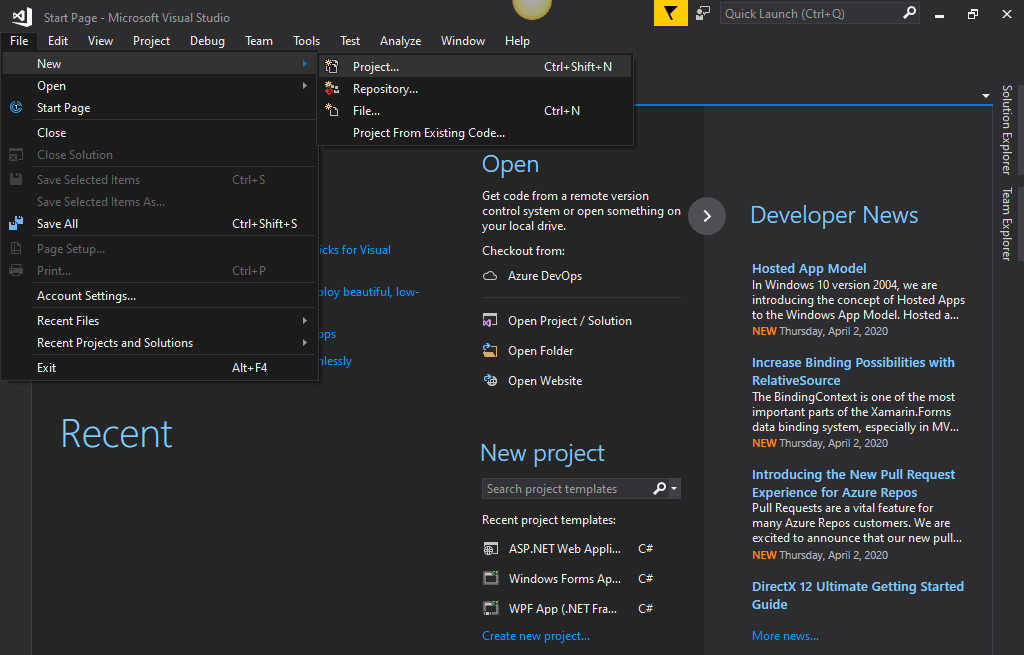
Task: Click the Repository icon in New submenu
Action: [x=332, y=89]
